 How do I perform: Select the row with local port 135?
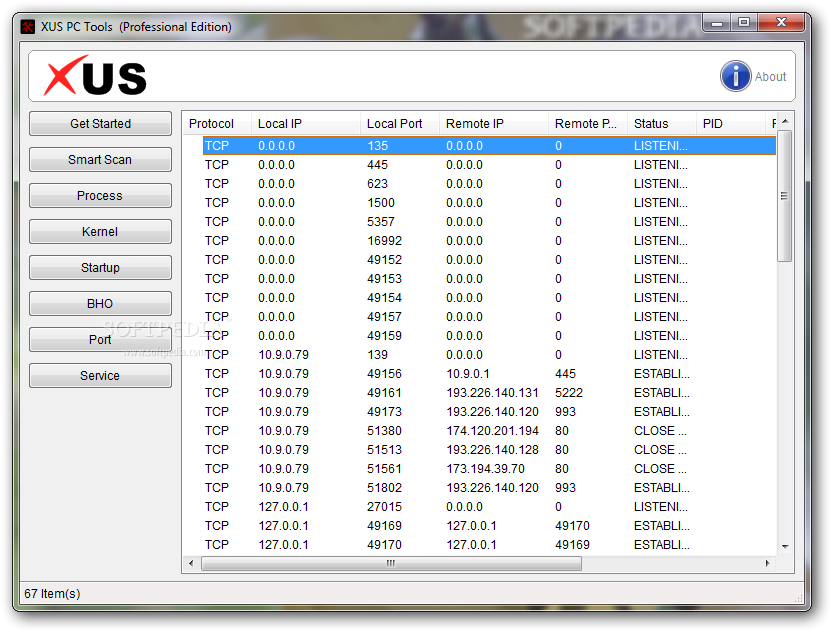pos(489,145)
